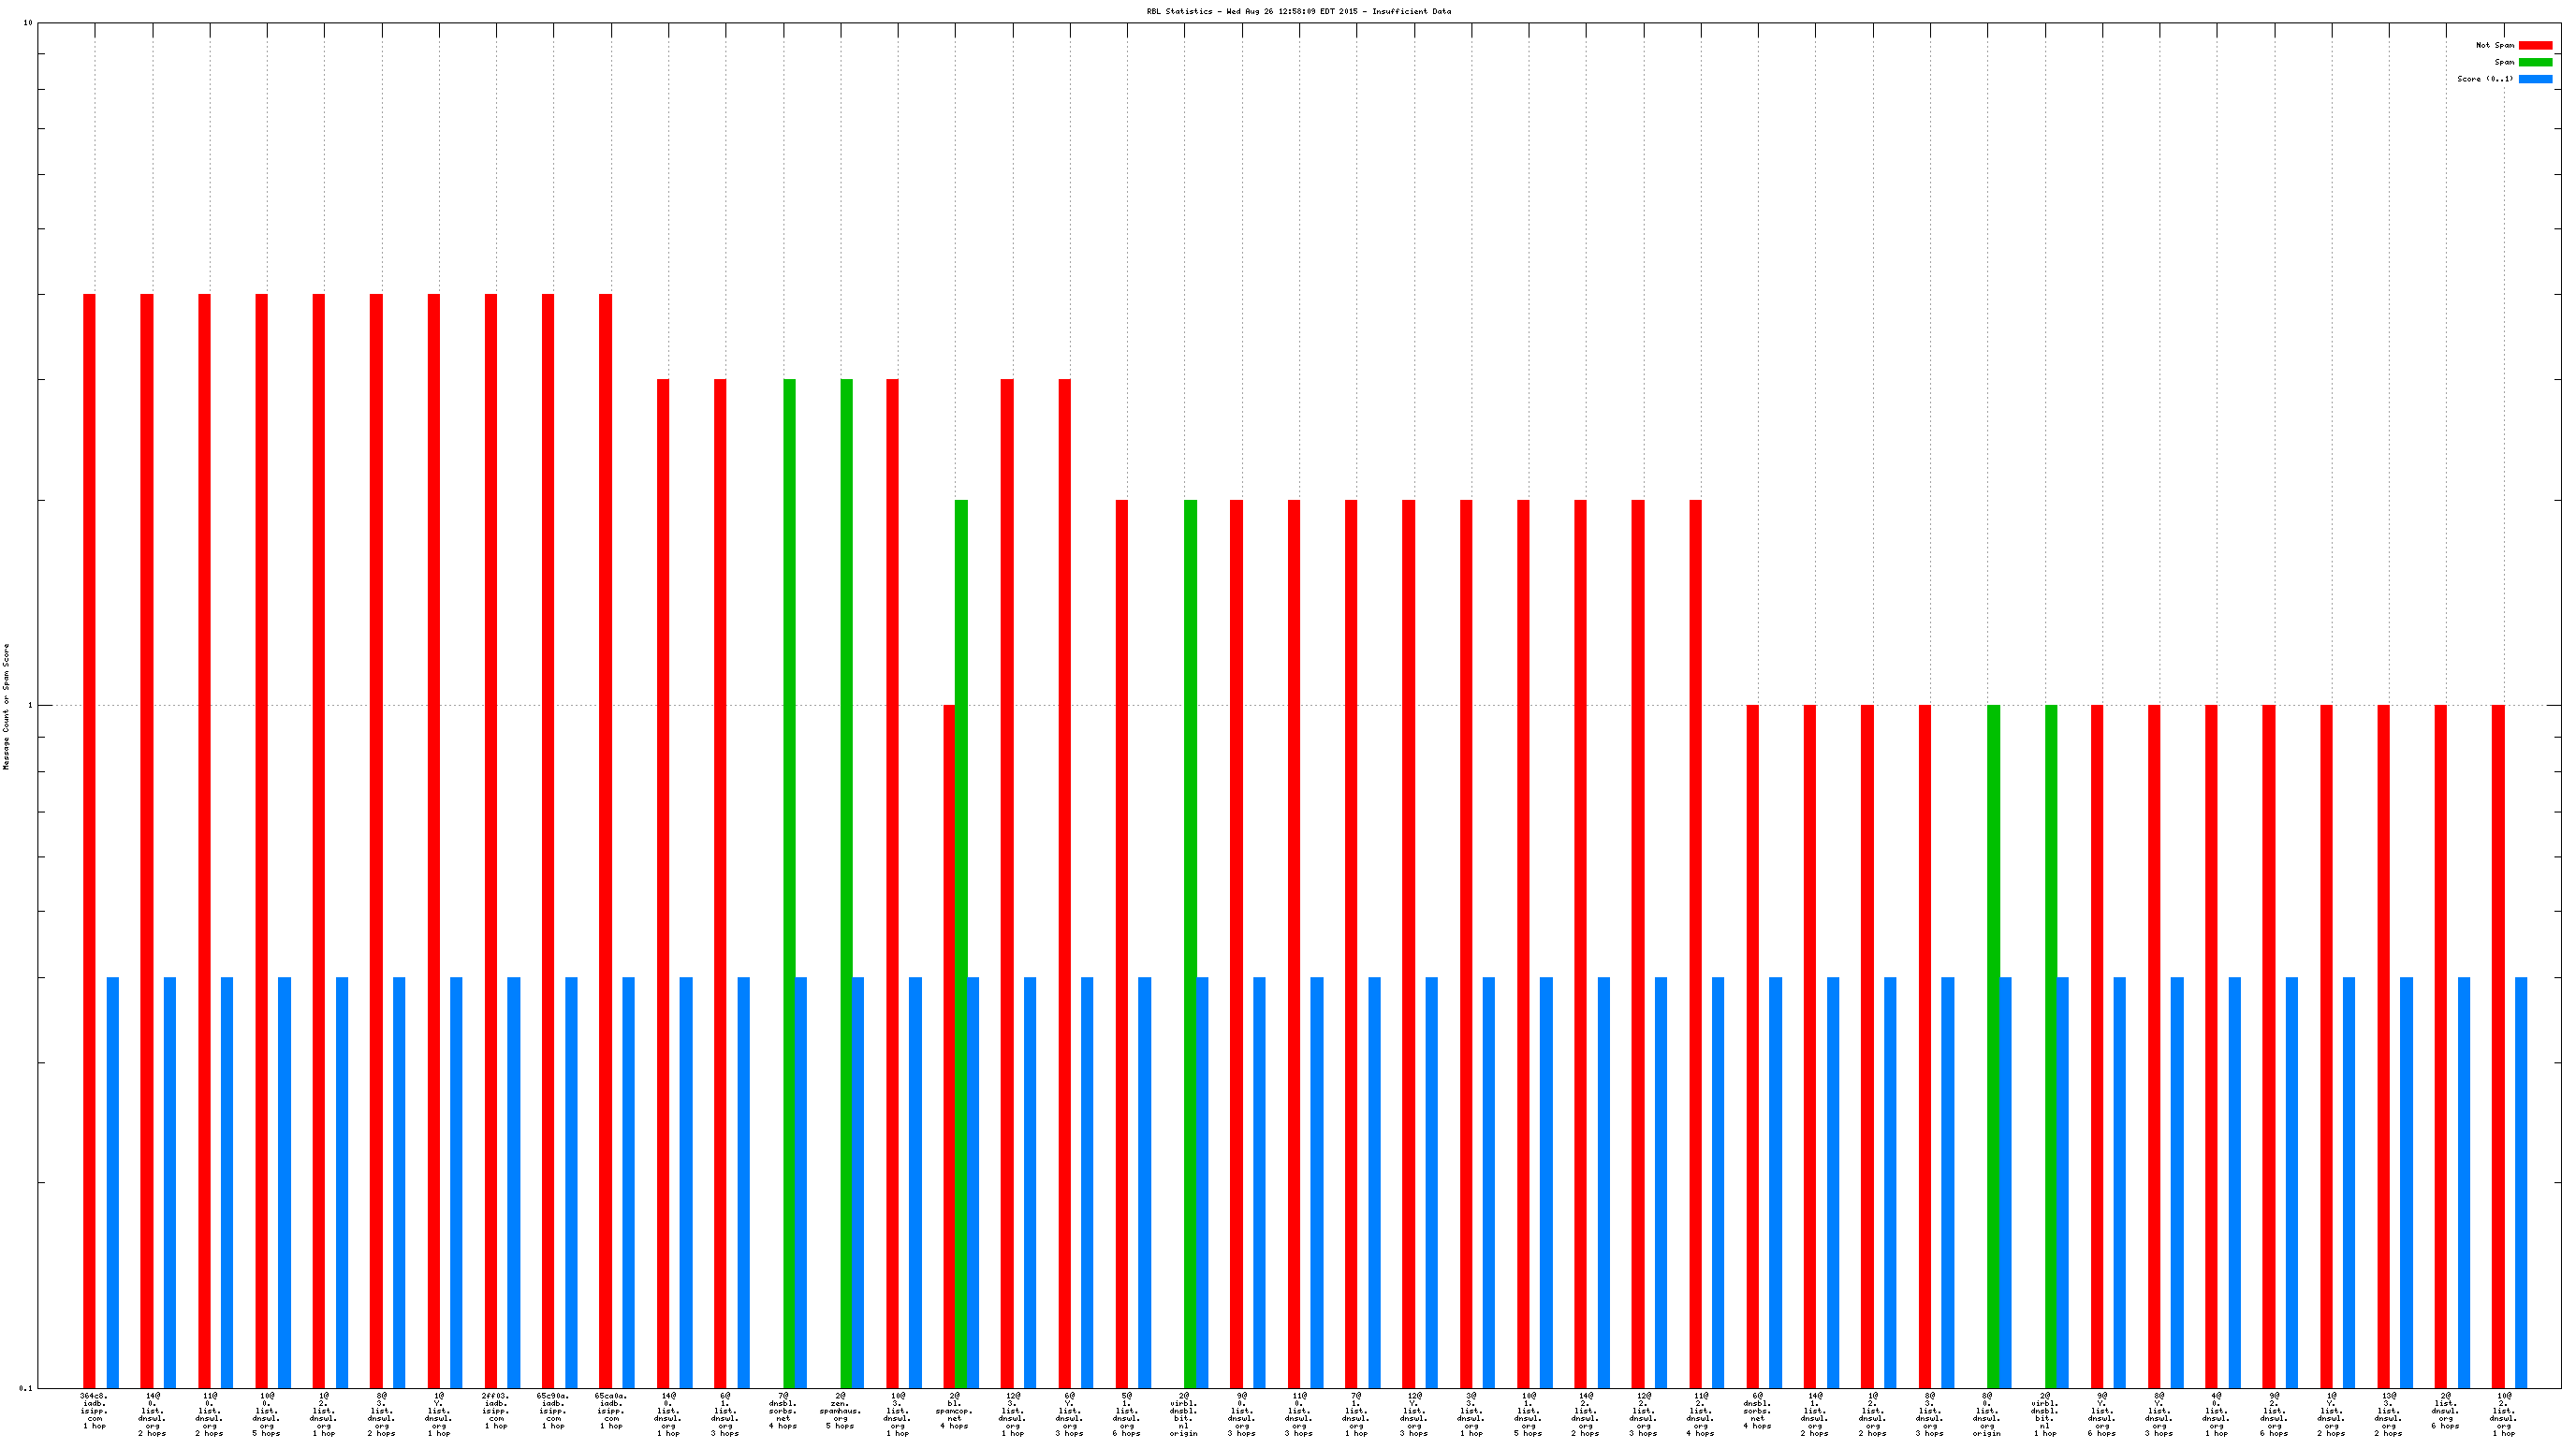Viewport: 2576px width, 1449px height.
Task: Click the 13@ 3.list.dnswl.org label
Action: (2388, 1416)
